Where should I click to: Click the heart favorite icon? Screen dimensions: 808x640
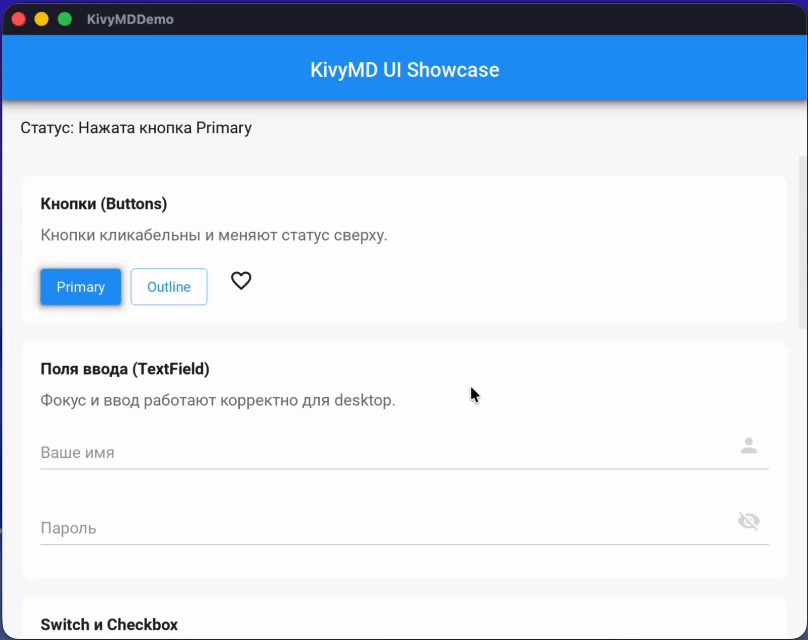pos(241,281)
